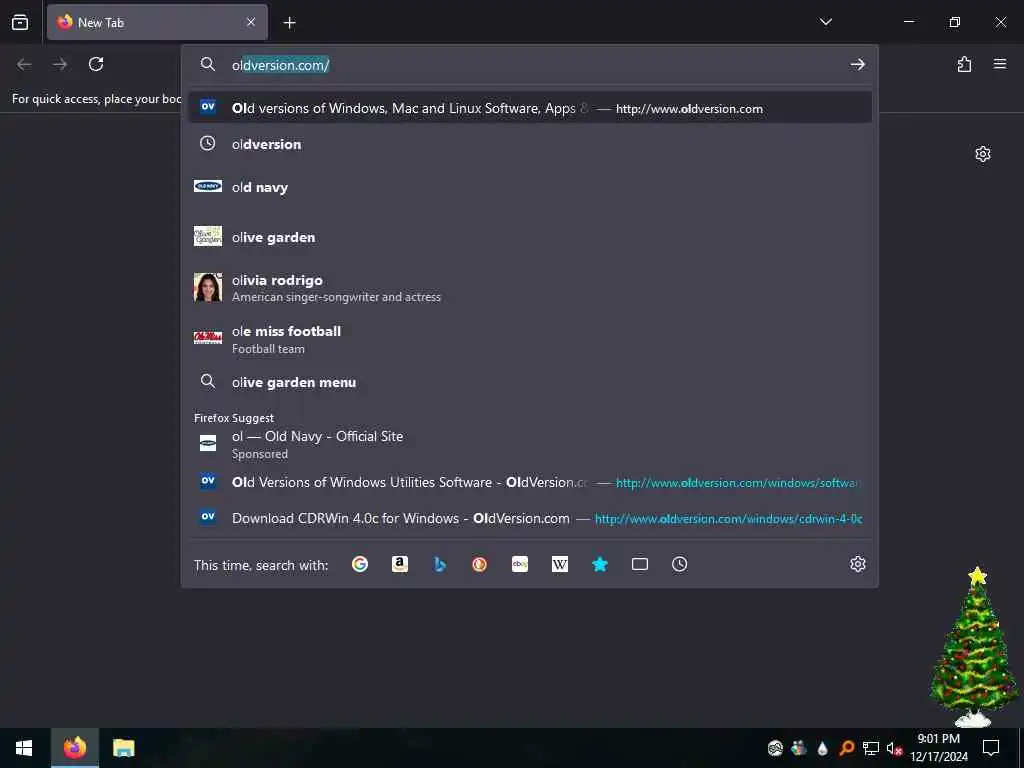Go back one page
The height and width of the screenshot is (768, 1024).
(24, 64)
